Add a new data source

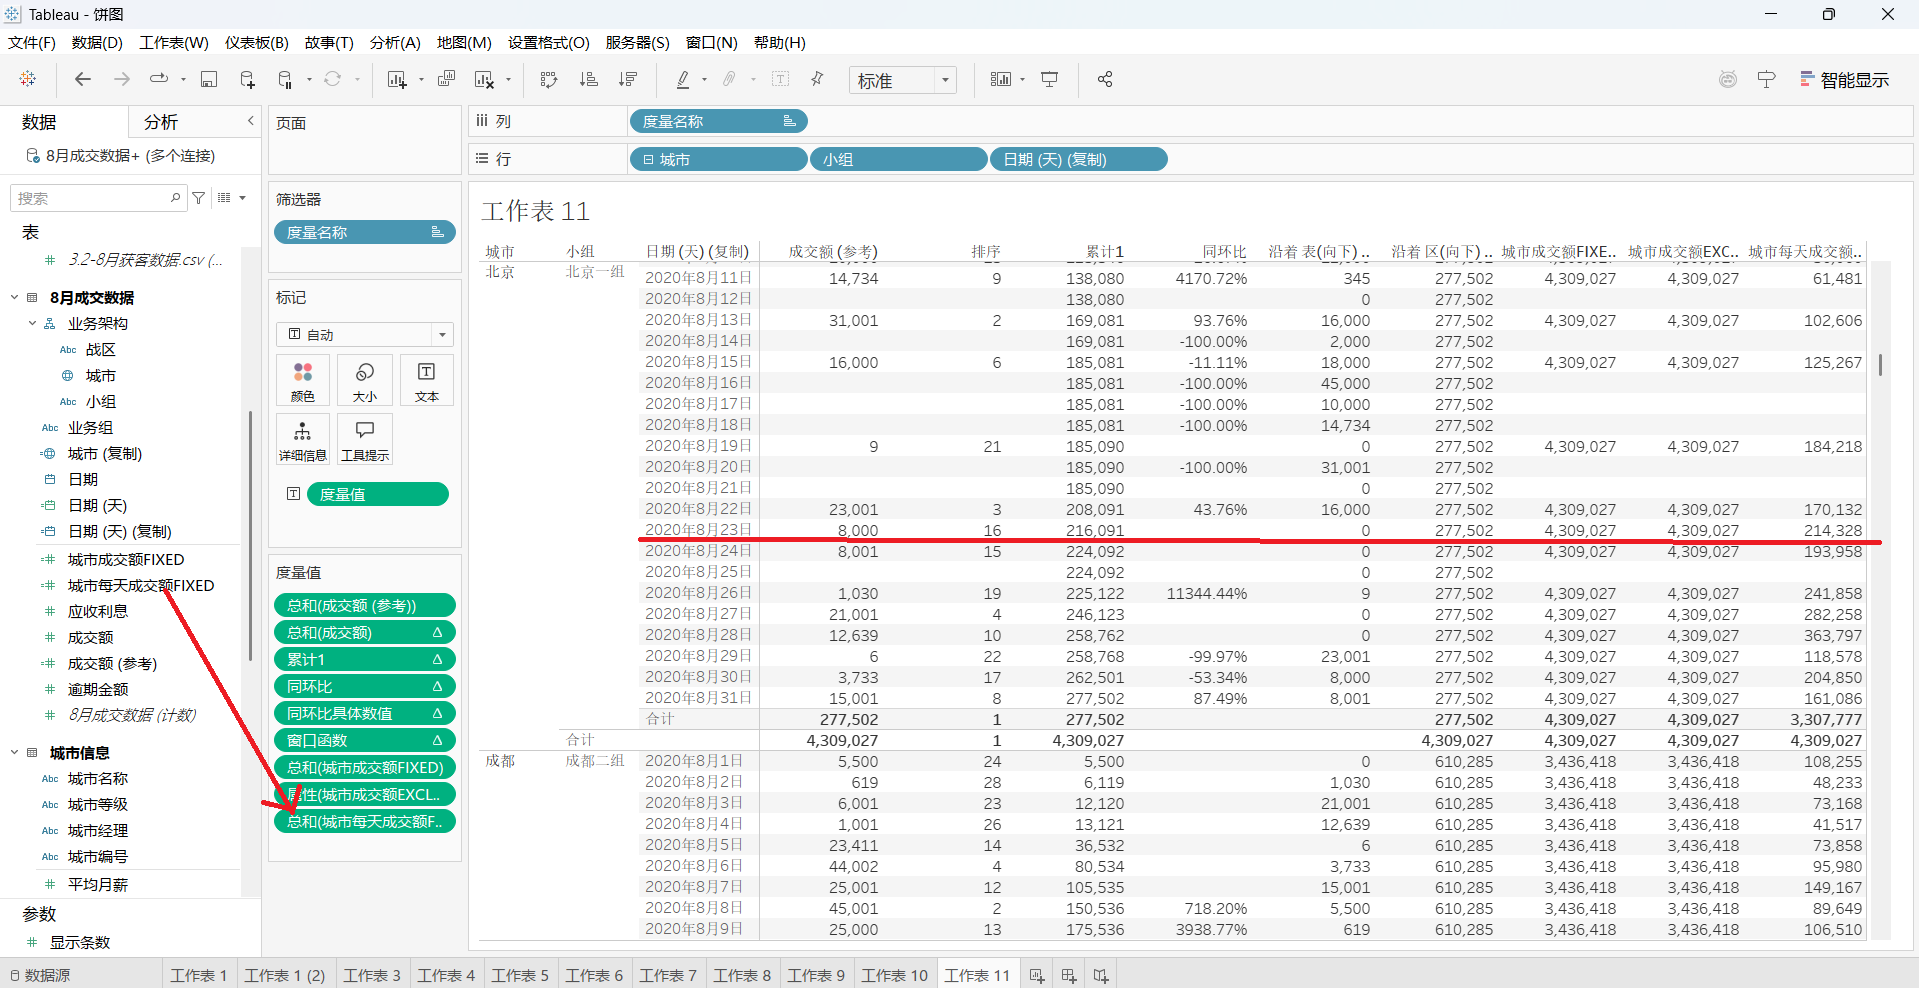click(247, 79)
